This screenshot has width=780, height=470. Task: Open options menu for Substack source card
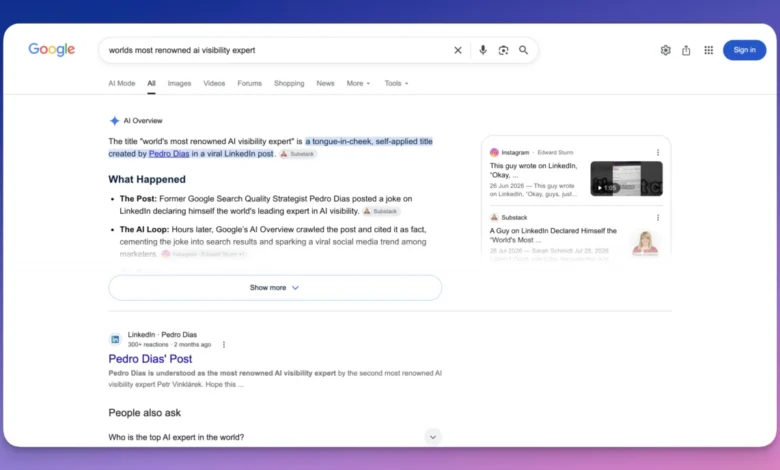pos(658,218)
